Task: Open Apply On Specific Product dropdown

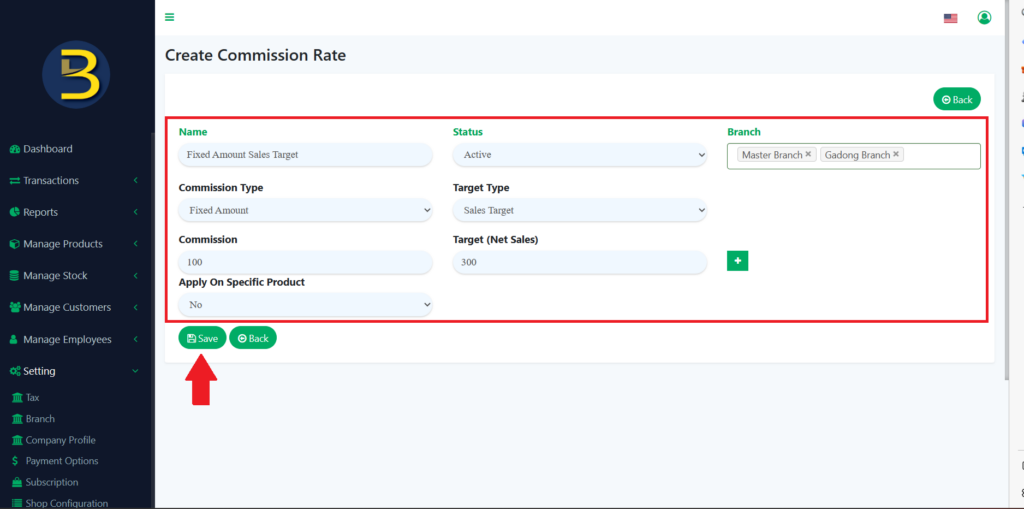Action: coord(305,304)
